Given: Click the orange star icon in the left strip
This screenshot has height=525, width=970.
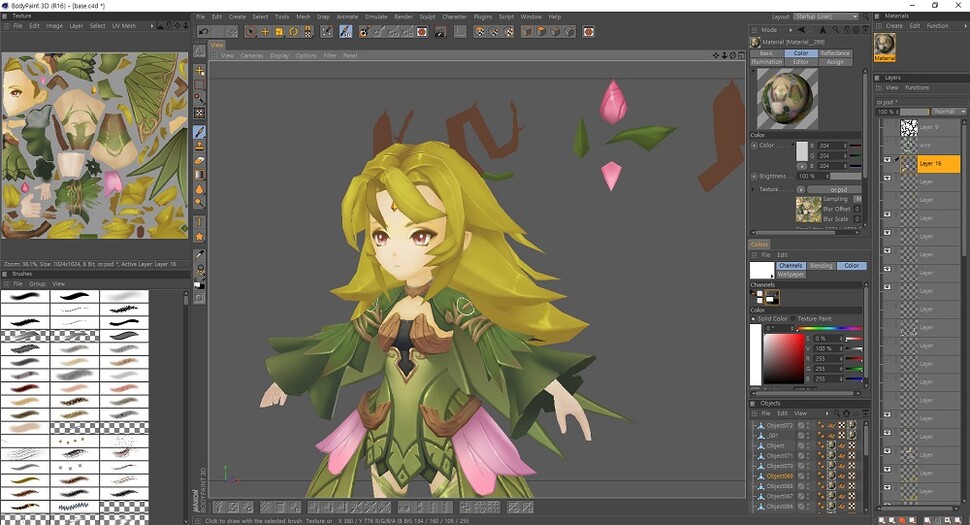Looking at the screenshot, I should [x=199, y=236].
